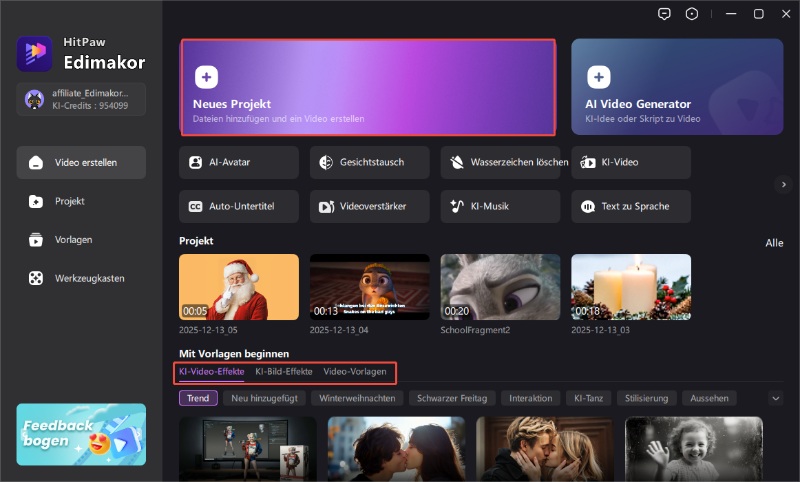Viewport: 800px width, 482px height.
Task: Open the Feedbackbogen banner
Action: click(x=81, y=435)
